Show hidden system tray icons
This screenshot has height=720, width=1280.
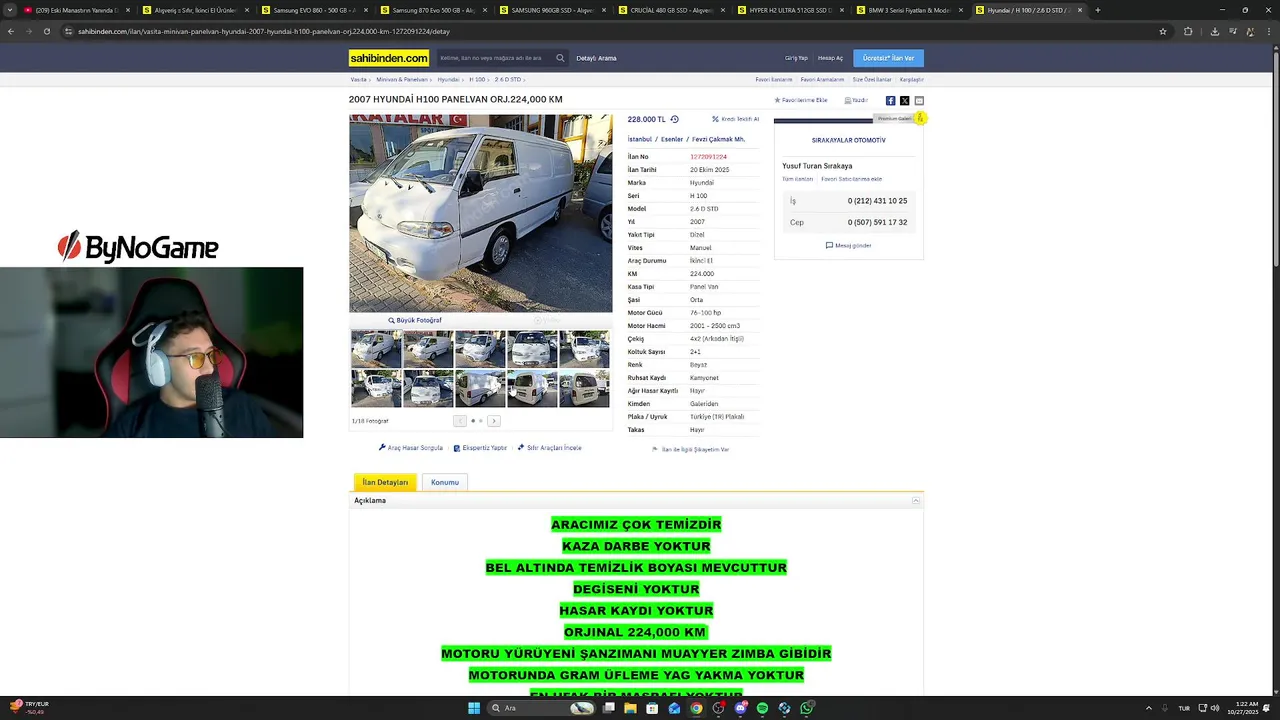click(x=1148, y=708)
